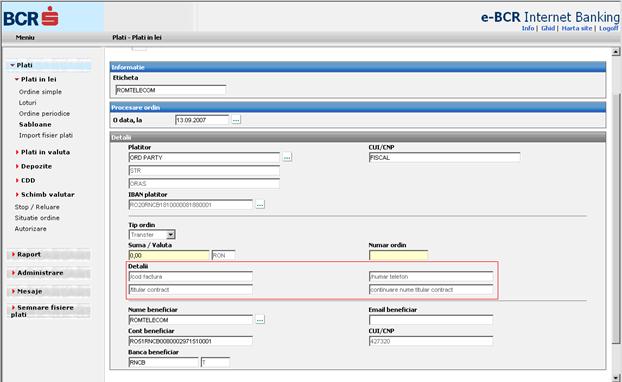Expand the Schimb valutar submenu

pos(47,194)
